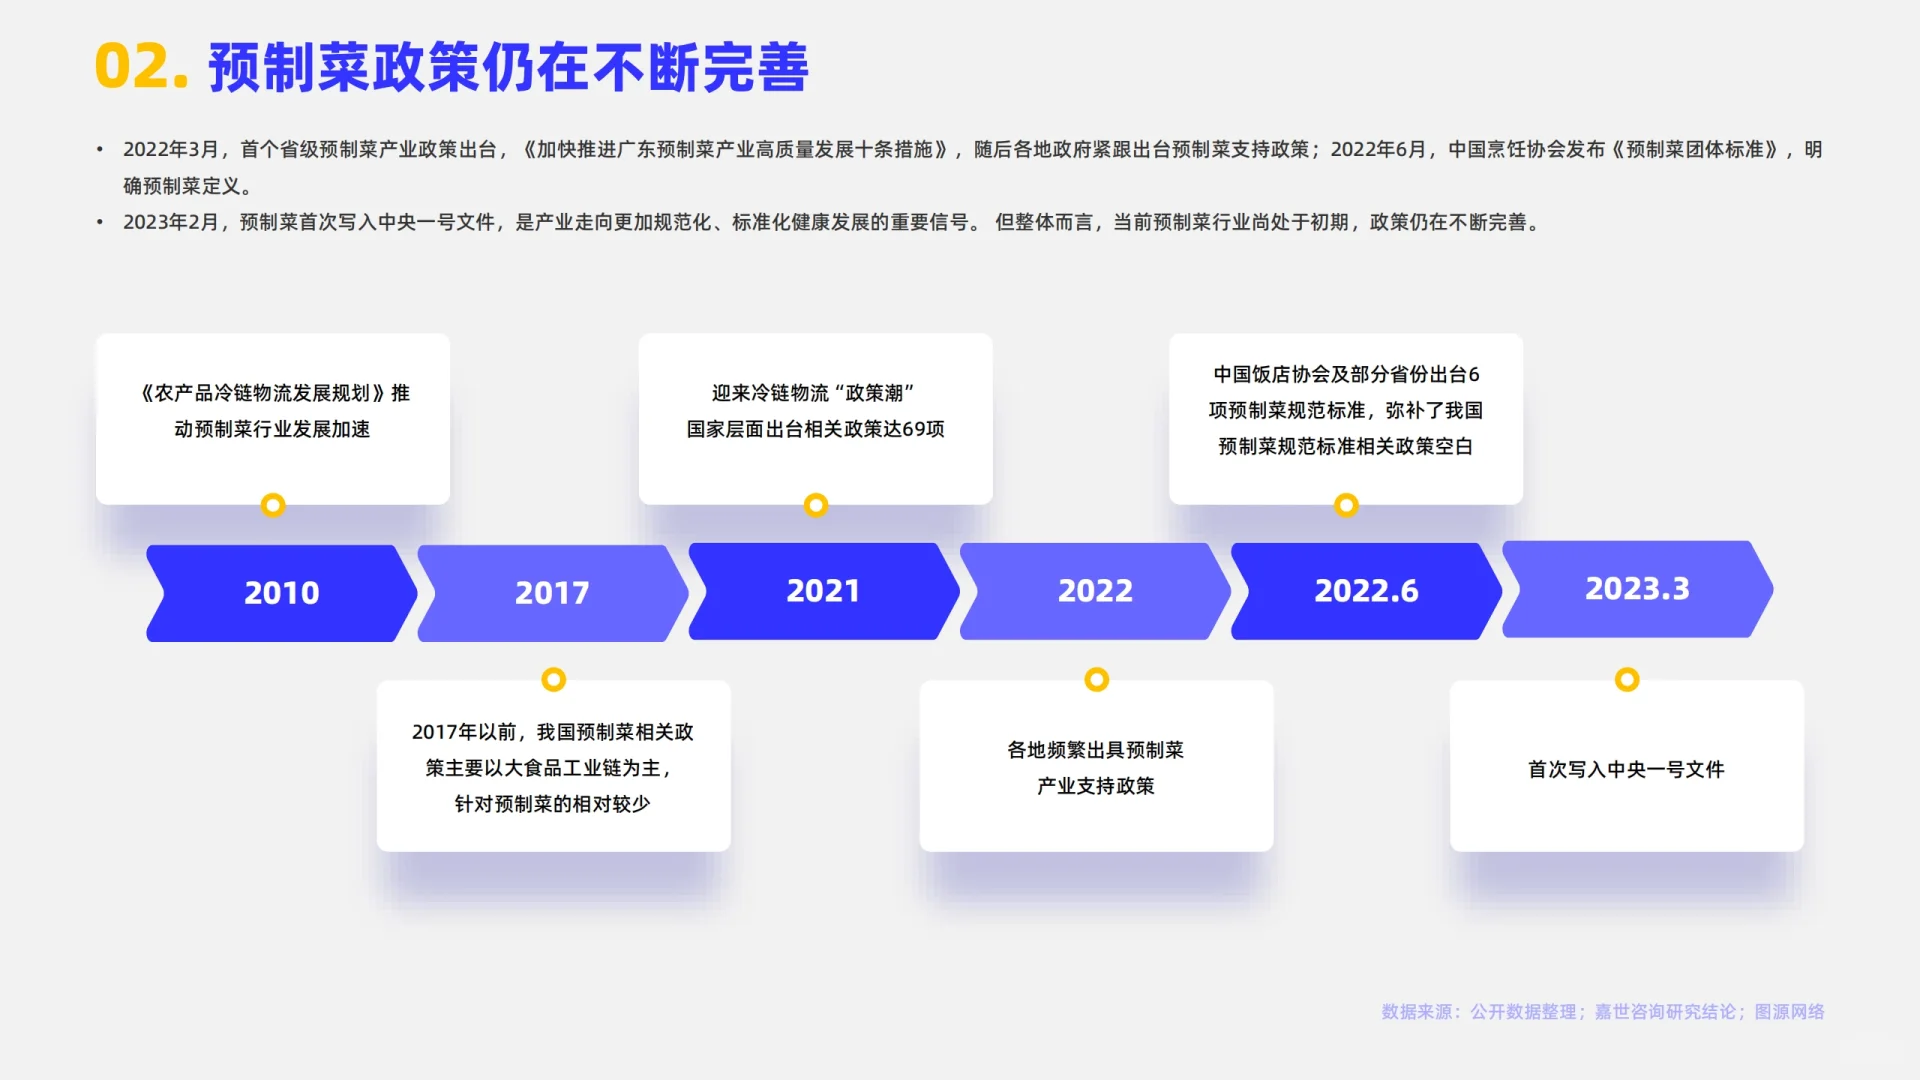Click the 2023.3 timeline arrow

[1637, 589]
